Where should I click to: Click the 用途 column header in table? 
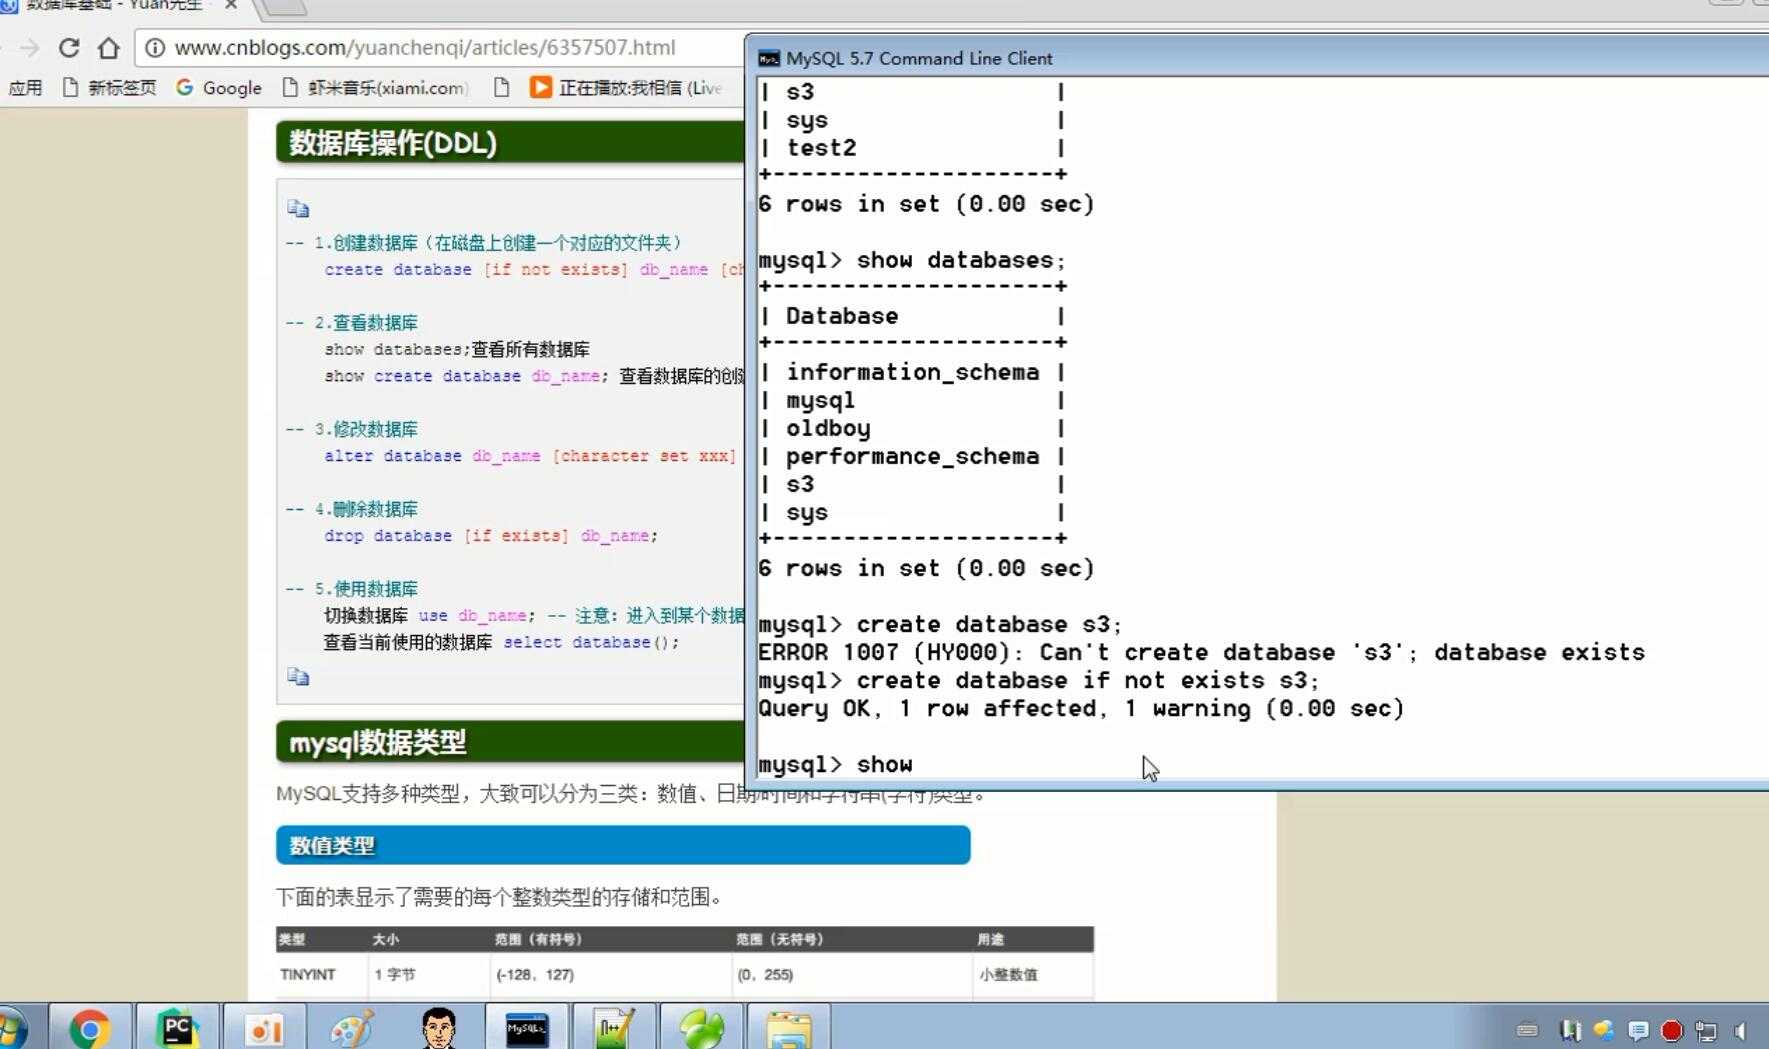991,939
